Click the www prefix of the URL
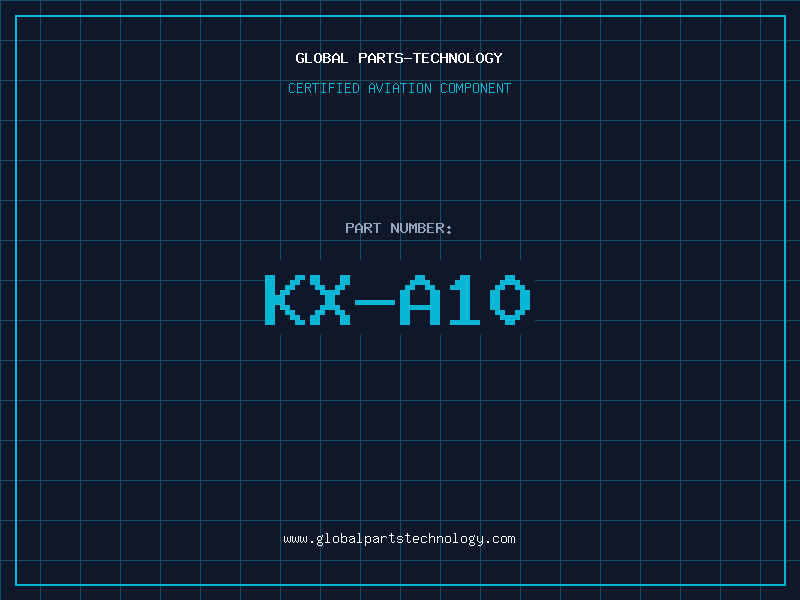The height and width of the screenshot is (600, 800). point(295,539)
